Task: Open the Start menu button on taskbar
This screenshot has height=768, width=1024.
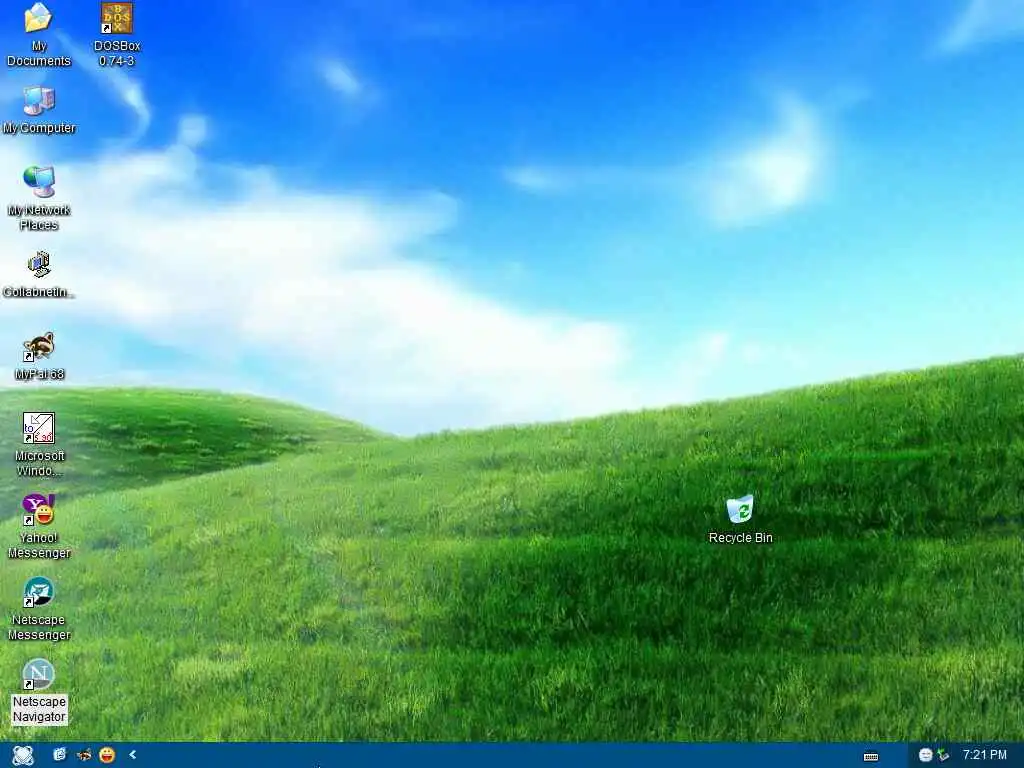Action: 23,755
